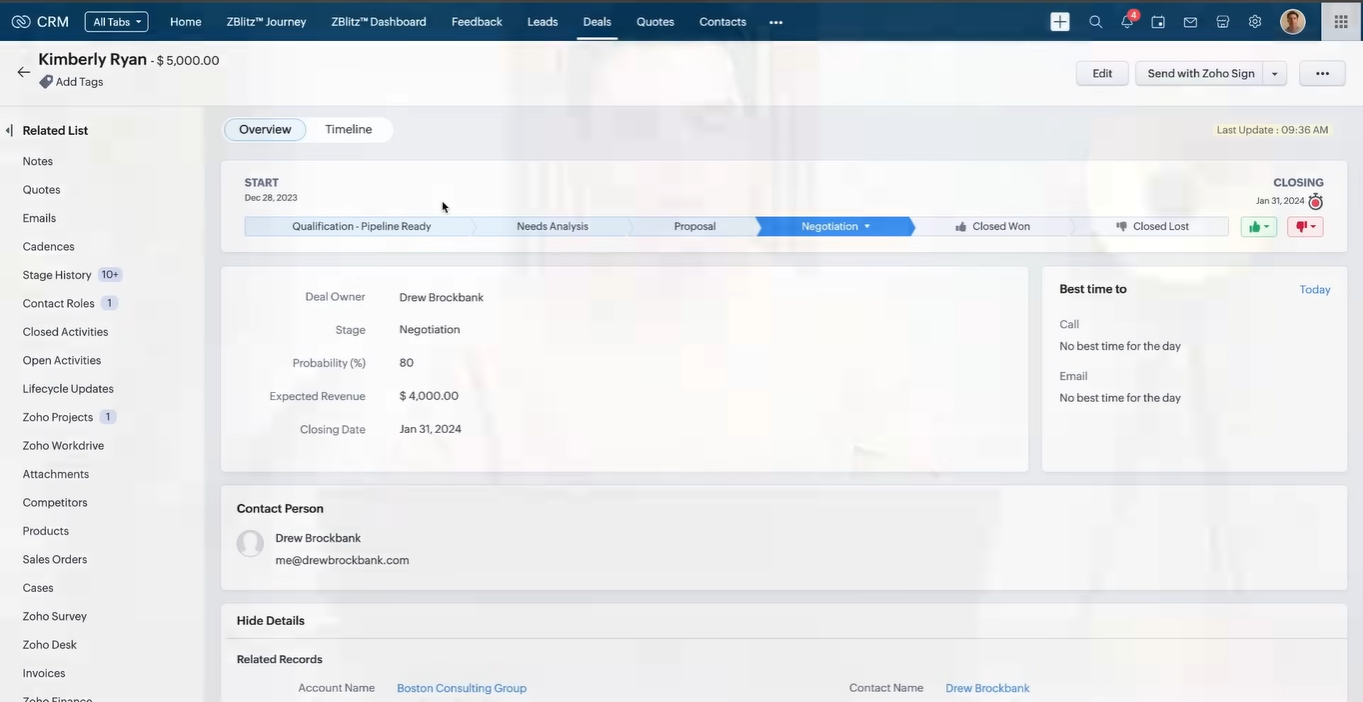
Task: Mark the deal as Closed Lost thumbs-down
Action: (1305, 225)
